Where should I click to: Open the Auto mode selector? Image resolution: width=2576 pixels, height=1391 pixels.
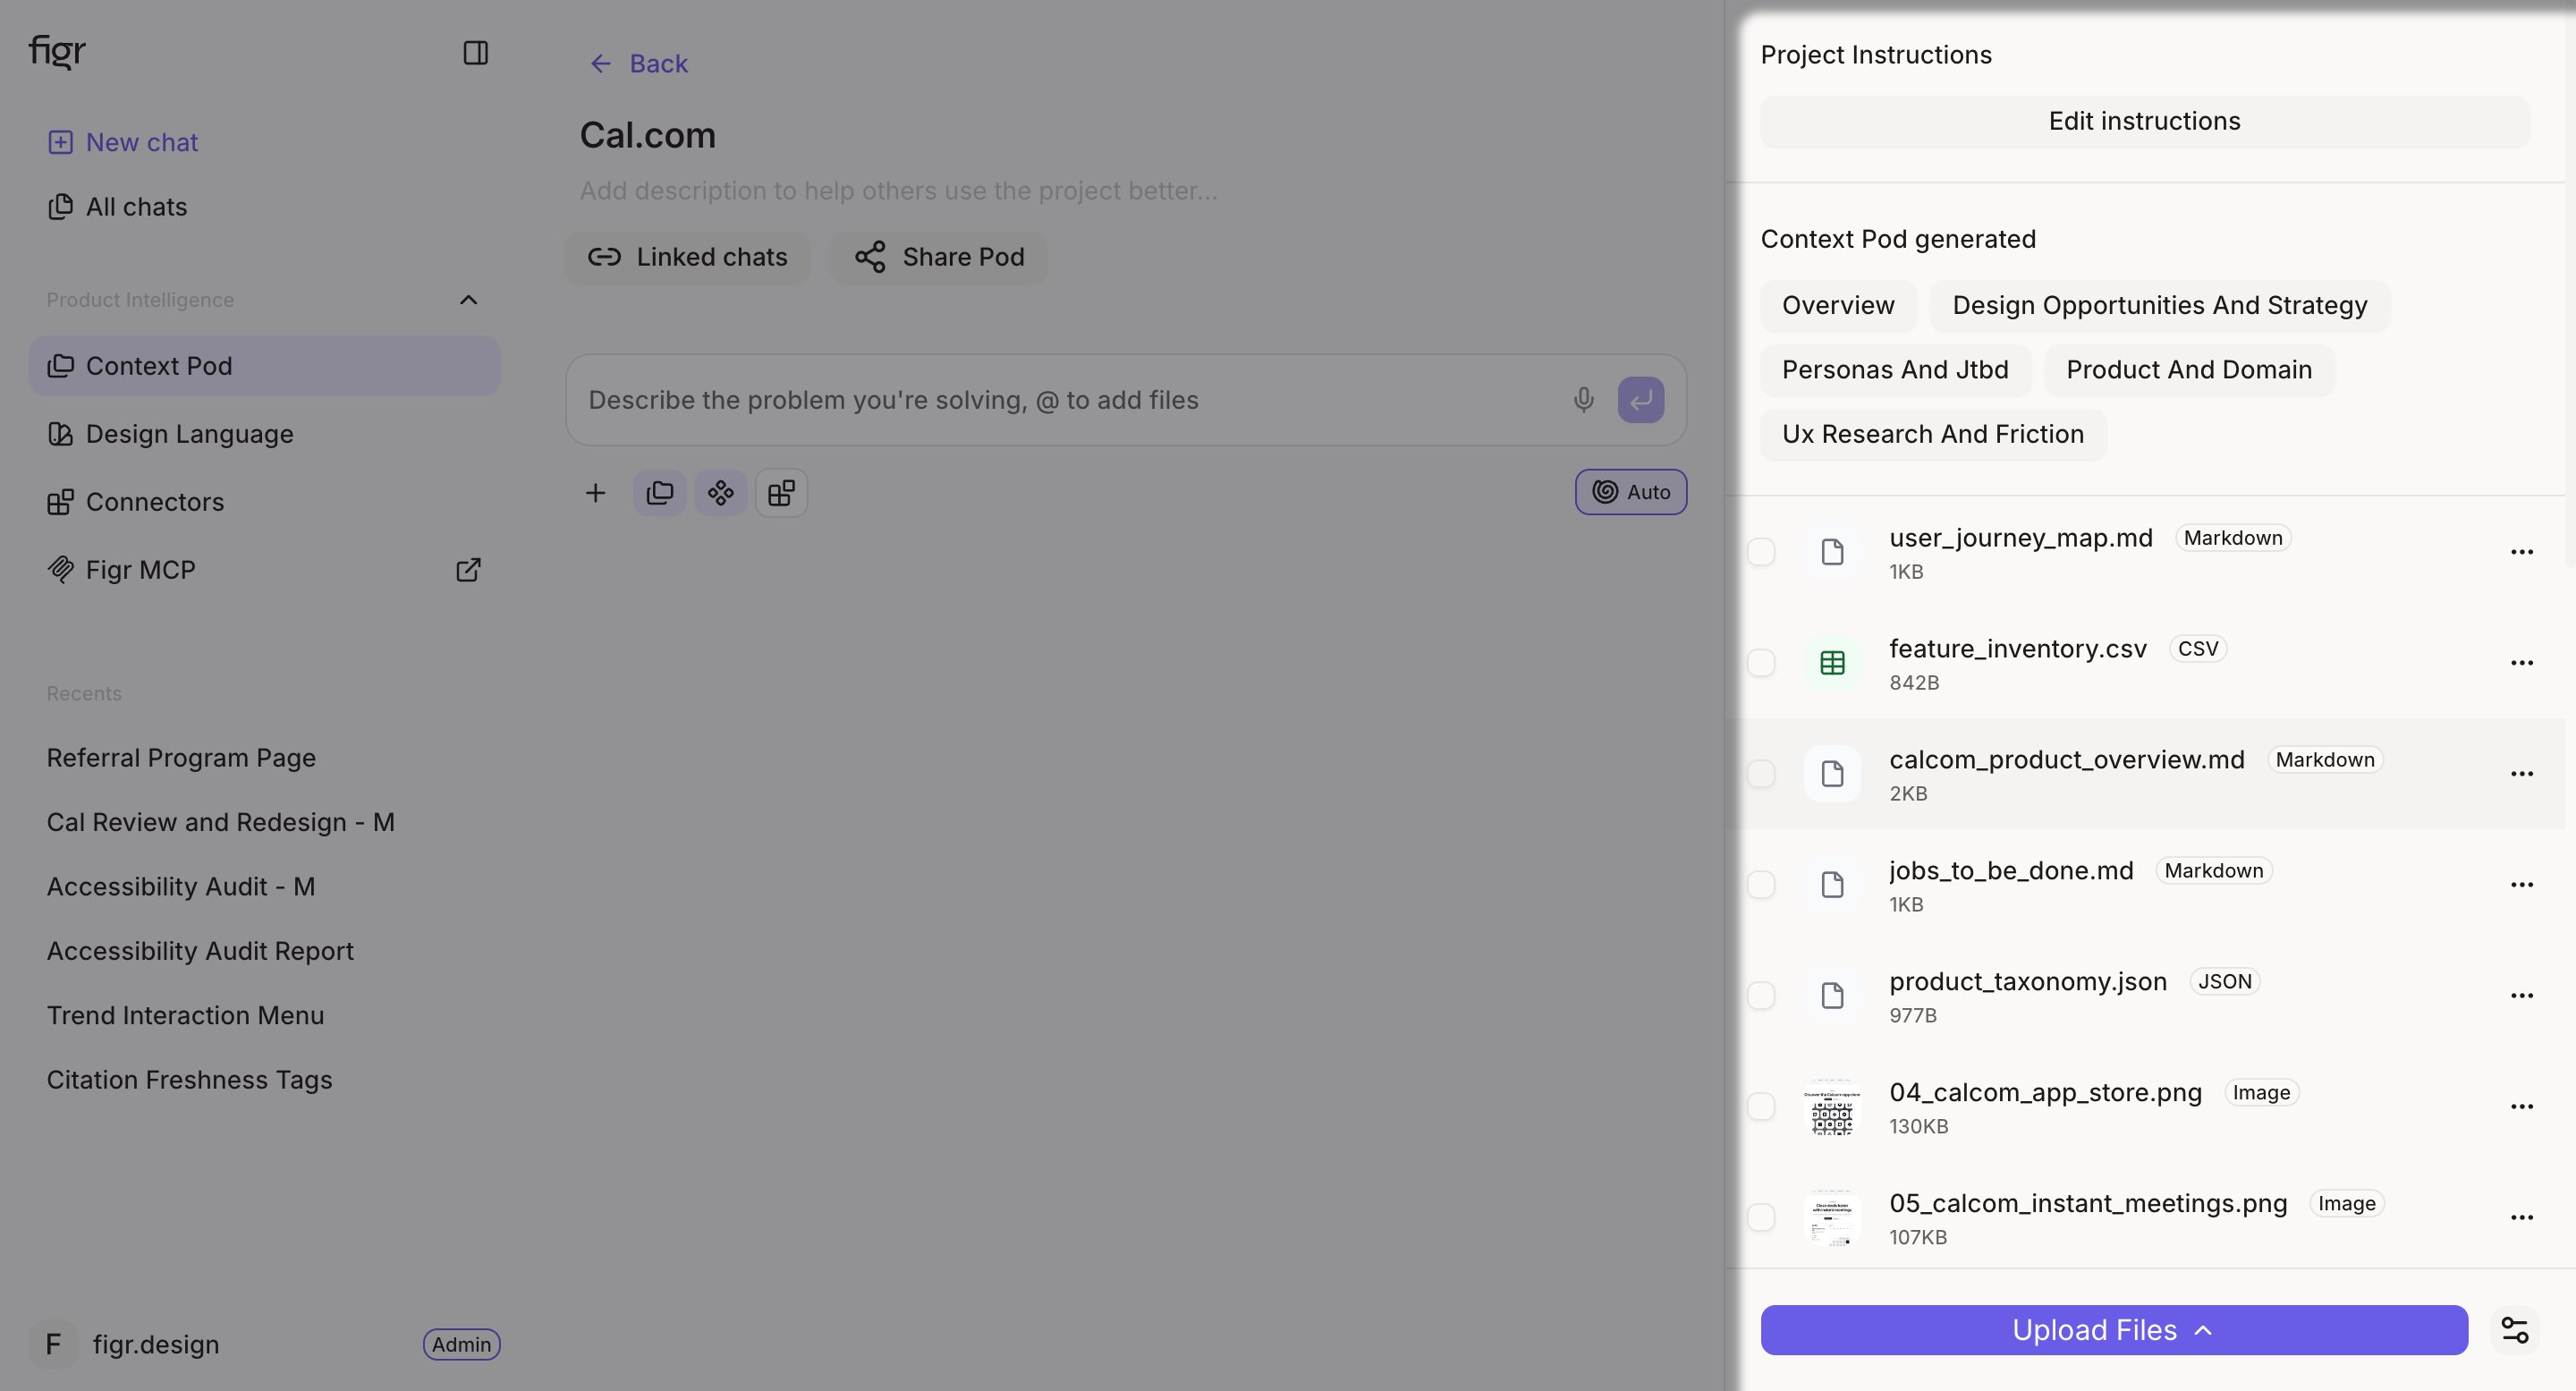pyautogui.click(x=1631, y=492)
